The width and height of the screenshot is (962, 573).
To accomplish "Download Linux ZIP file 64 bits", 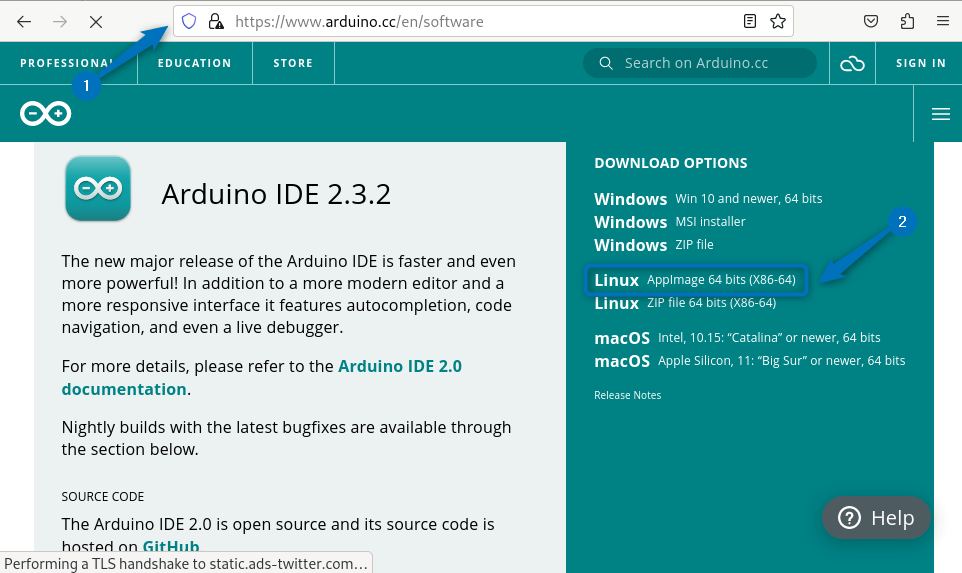I will click(x=685, y=303).
